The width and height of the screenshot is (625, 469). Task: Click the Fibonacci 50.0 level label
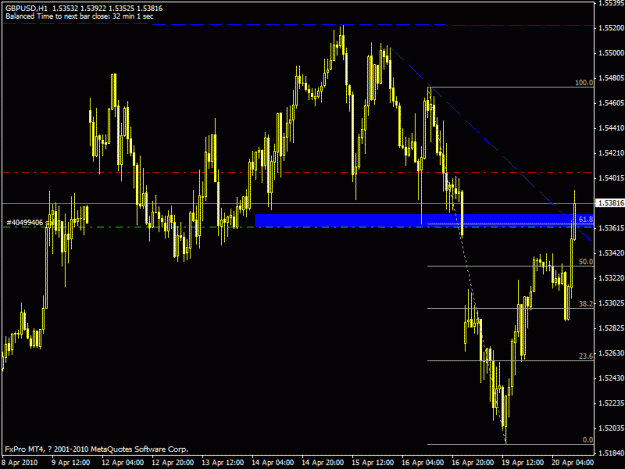pyautogui.click(x=586, y=262)
